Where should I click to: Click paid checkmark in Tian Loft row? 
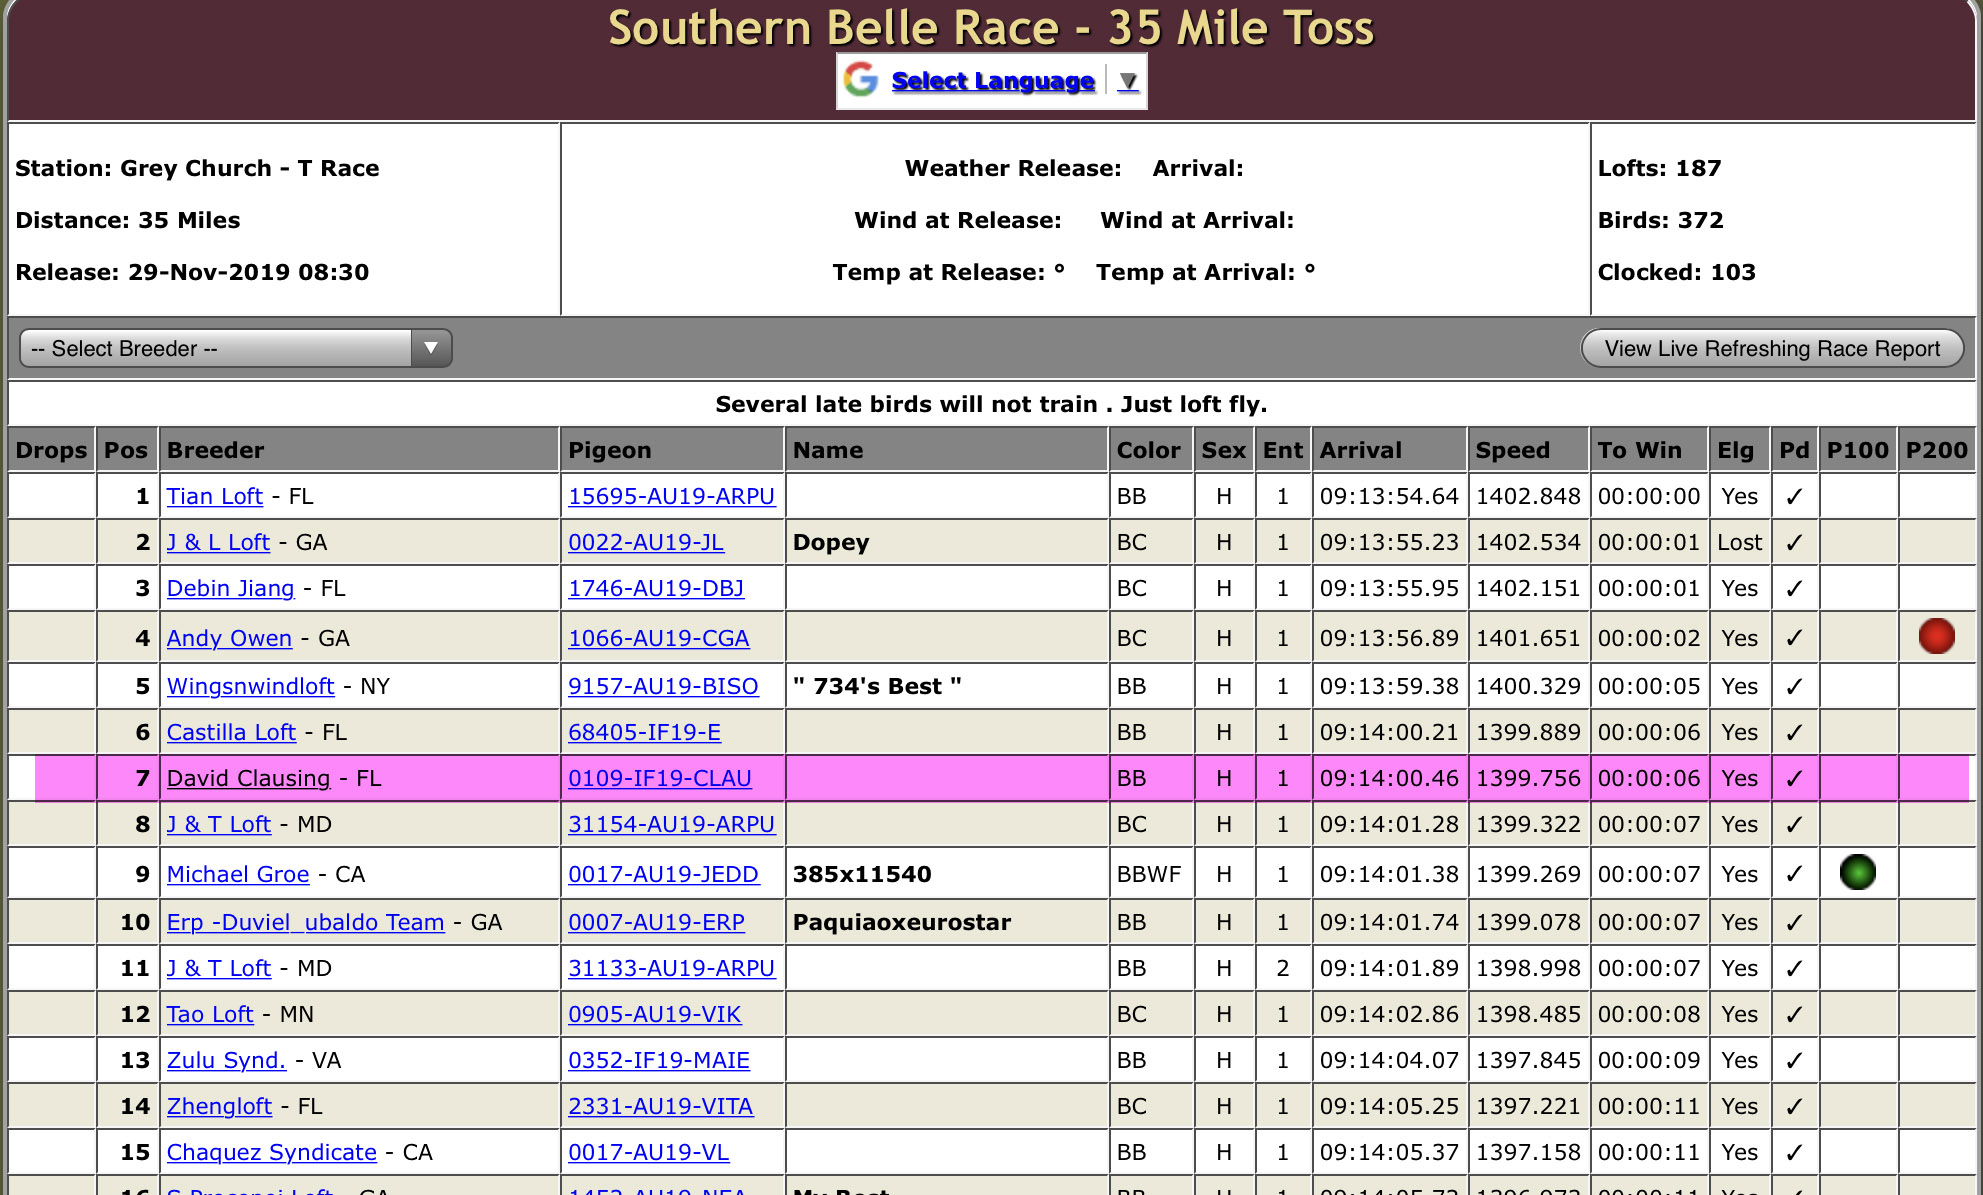click(x=1794, y=497)
